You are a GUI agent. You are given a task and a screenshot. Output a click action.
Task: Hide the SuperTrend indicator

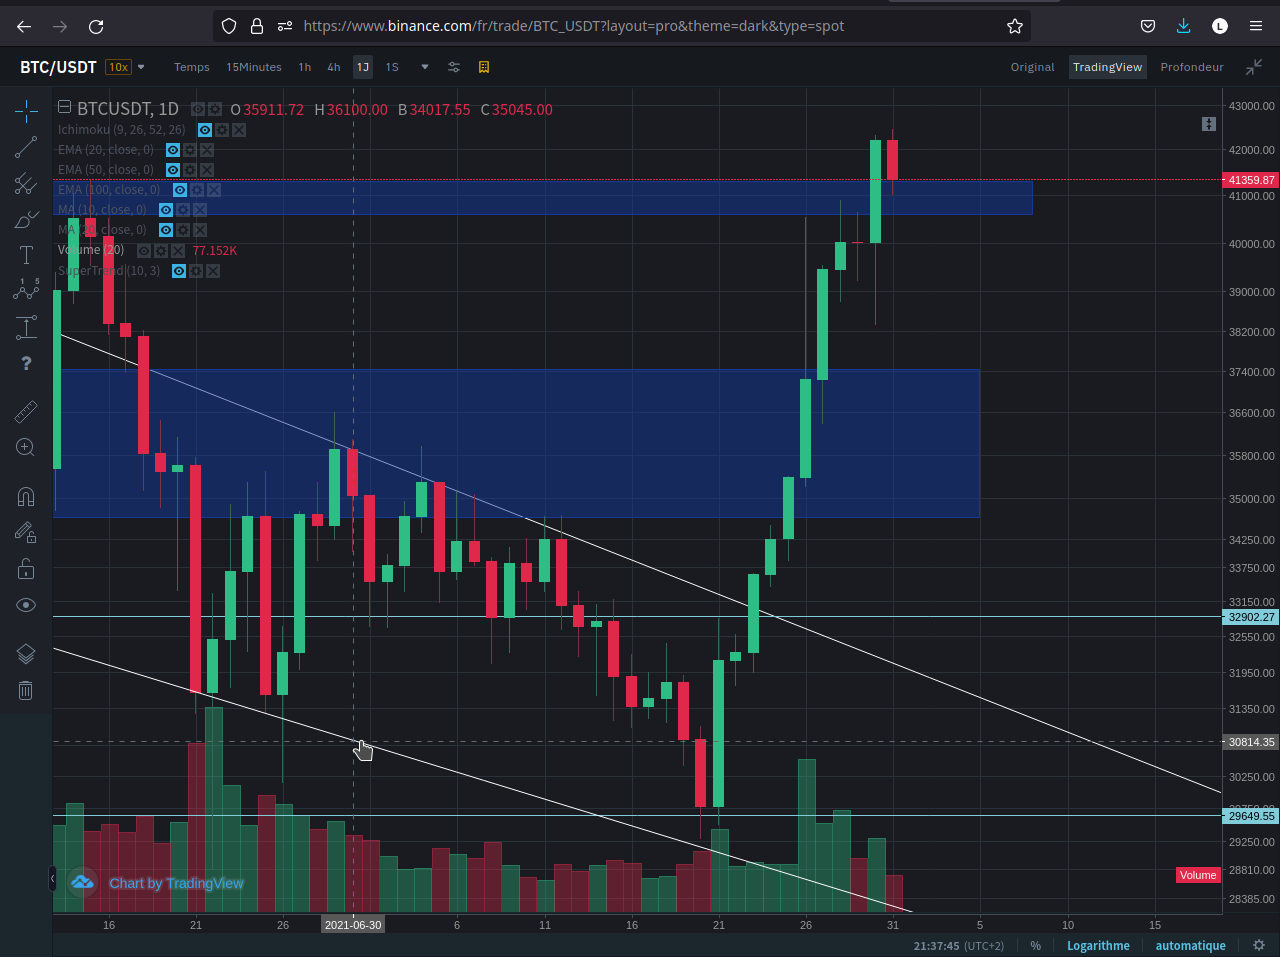tap(179, 271)
